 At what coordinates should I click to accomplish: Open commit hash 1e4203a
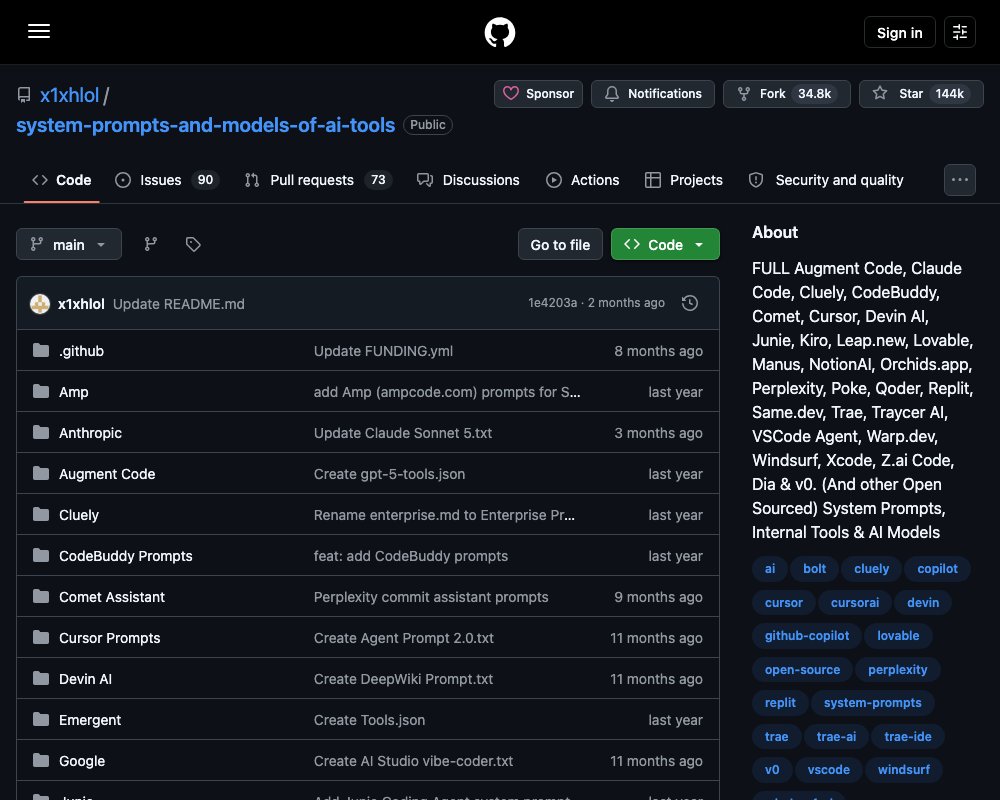pyautogui.click(x=552, y=302)
